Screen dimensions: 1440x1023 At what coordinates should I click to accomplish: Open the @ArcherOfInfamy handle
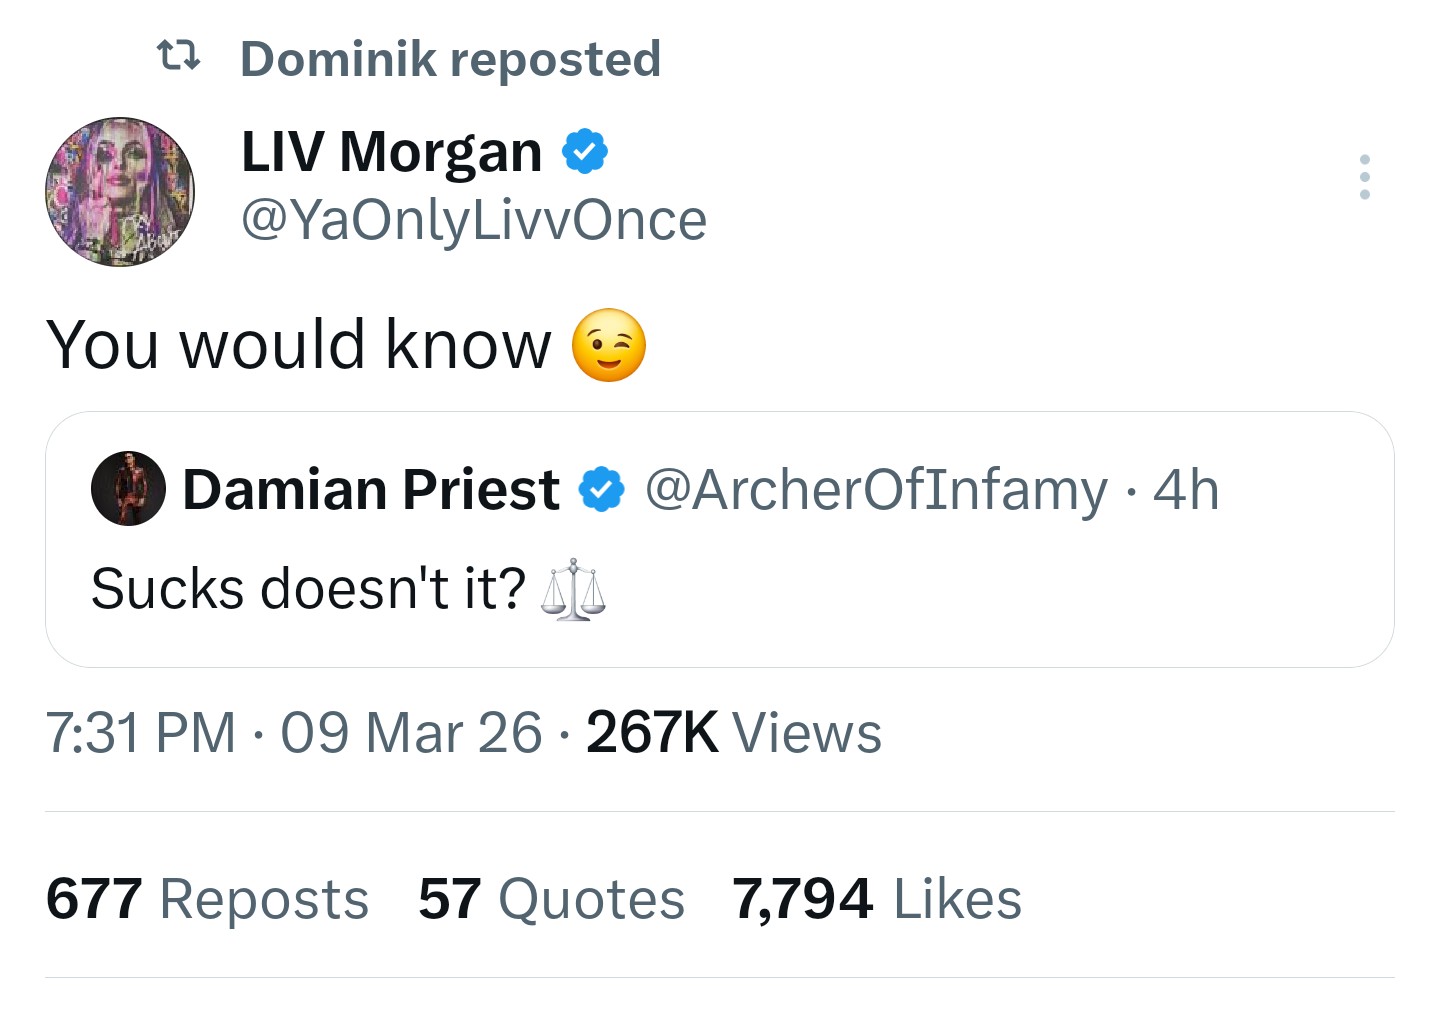coord(876,490)
